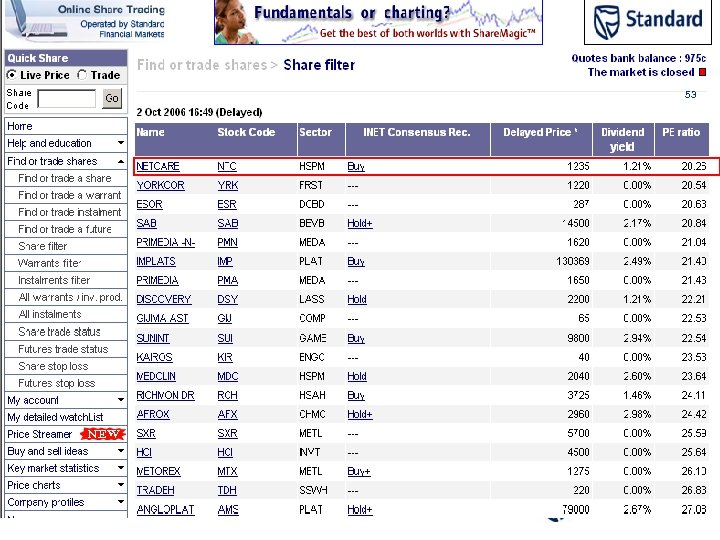Click the PE ratio column header
Image resolution: width=720 pixels, height=540 pixels.
(681, 139)
